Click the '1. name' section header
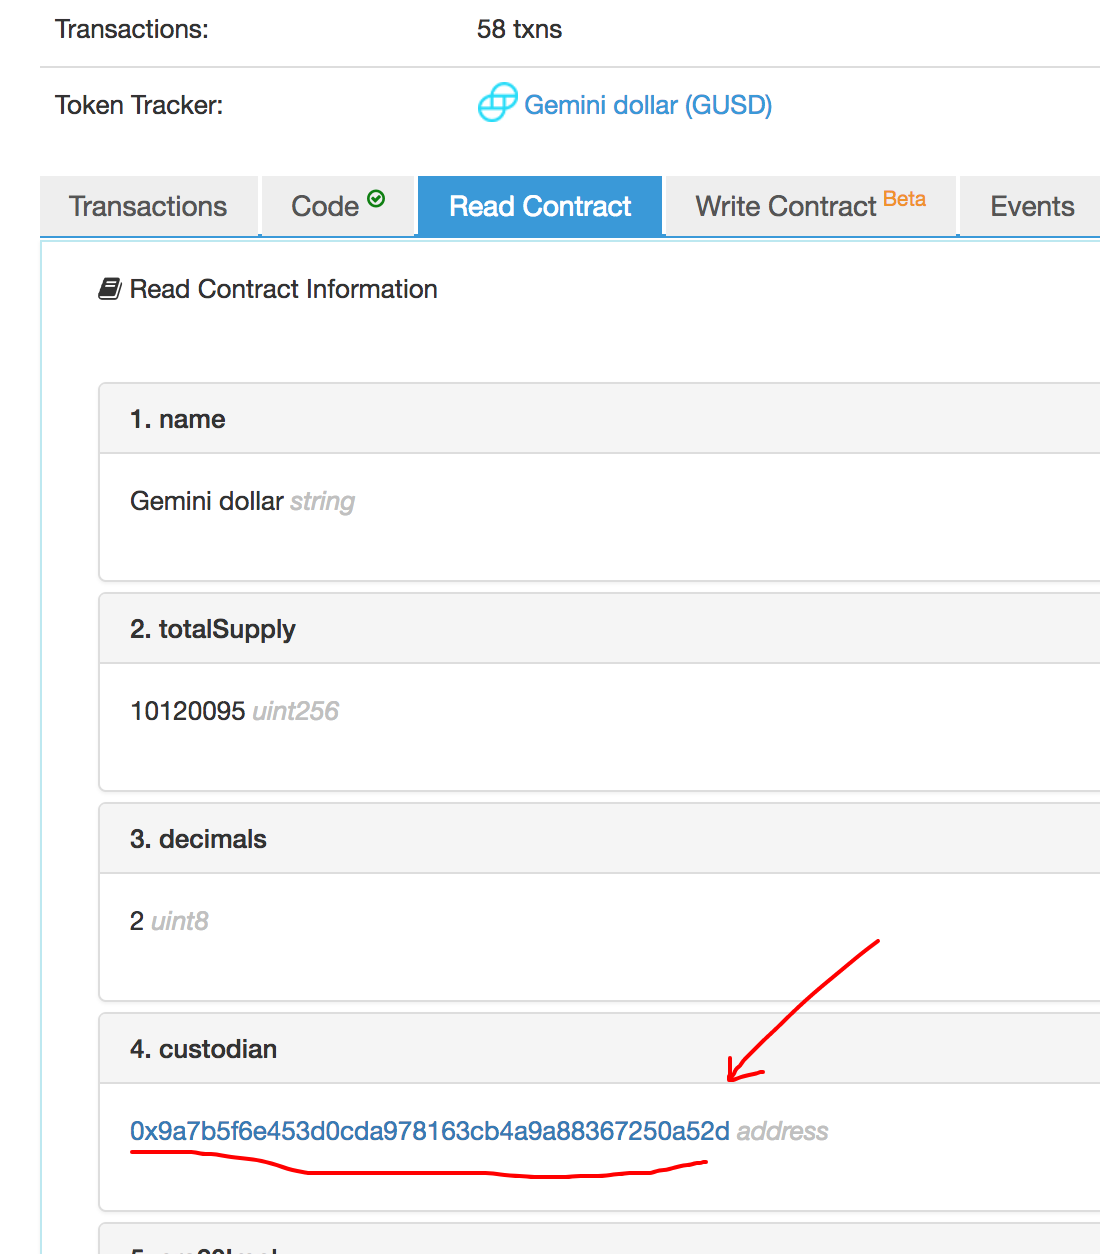1100x1254 pixels. tap(600, 419)
